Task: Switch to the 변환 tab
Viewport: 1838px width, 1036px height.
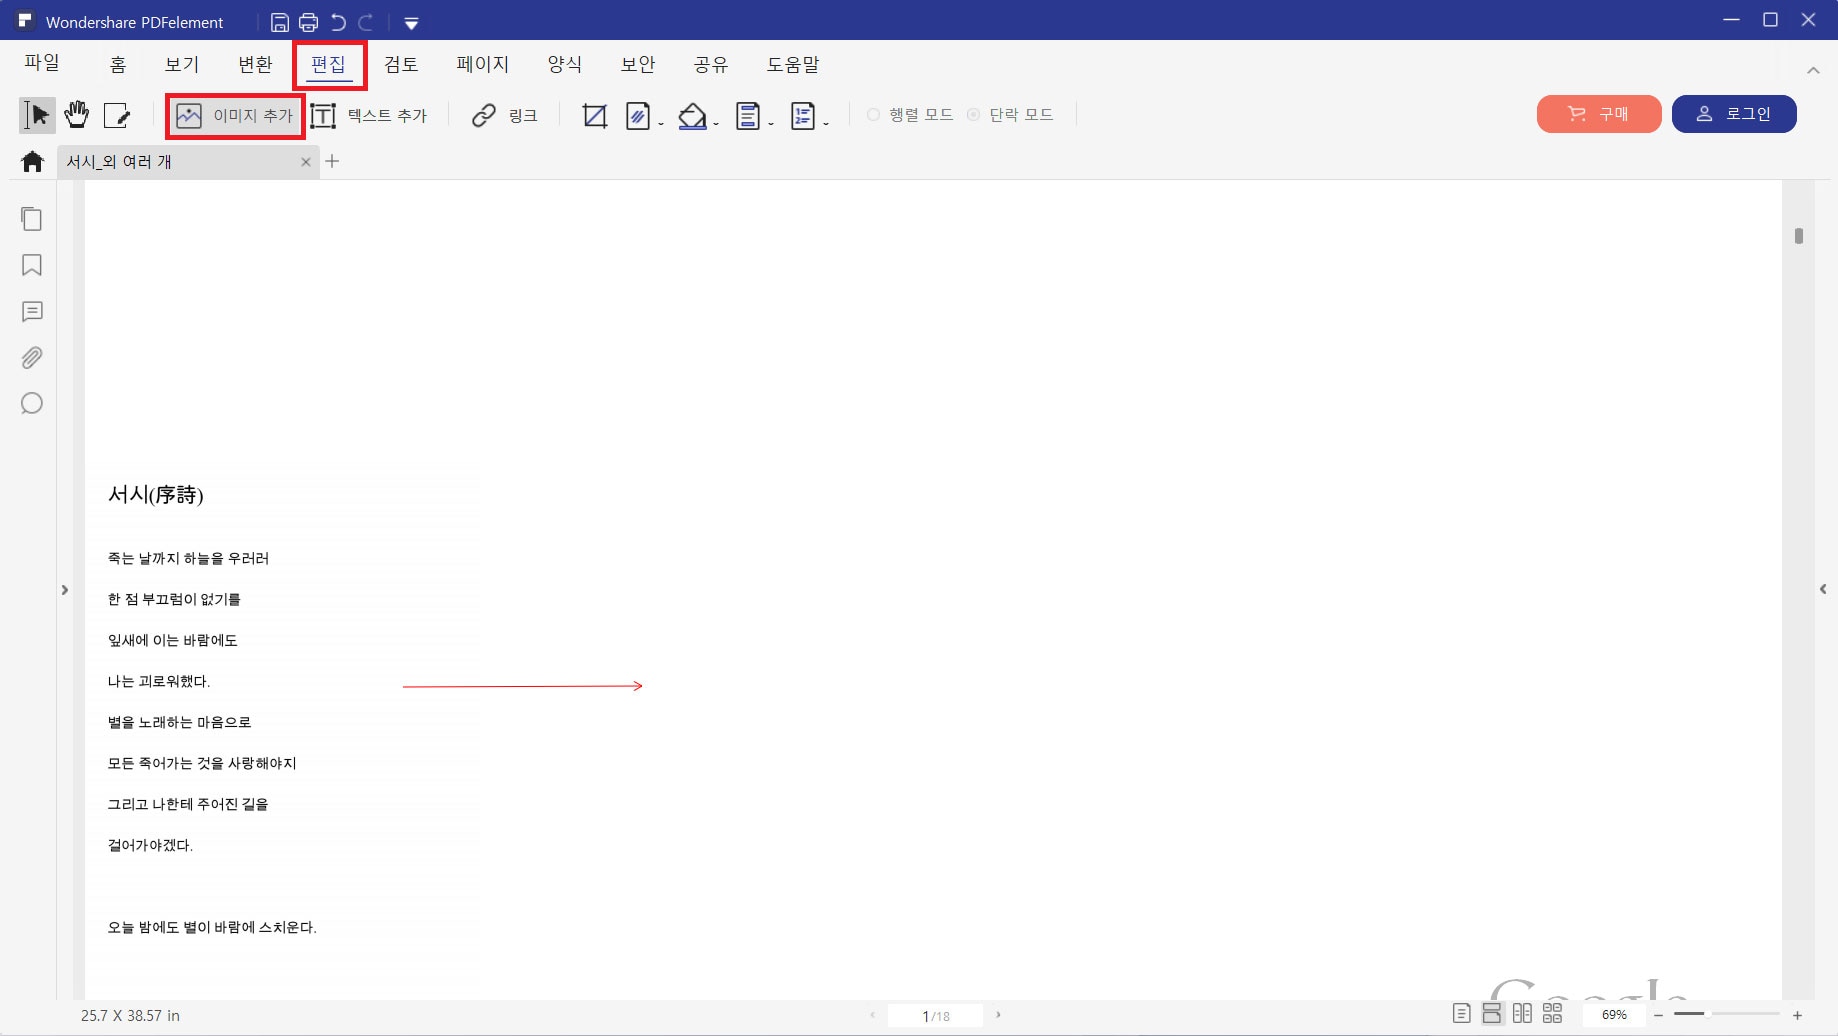Action: point(255,65)
